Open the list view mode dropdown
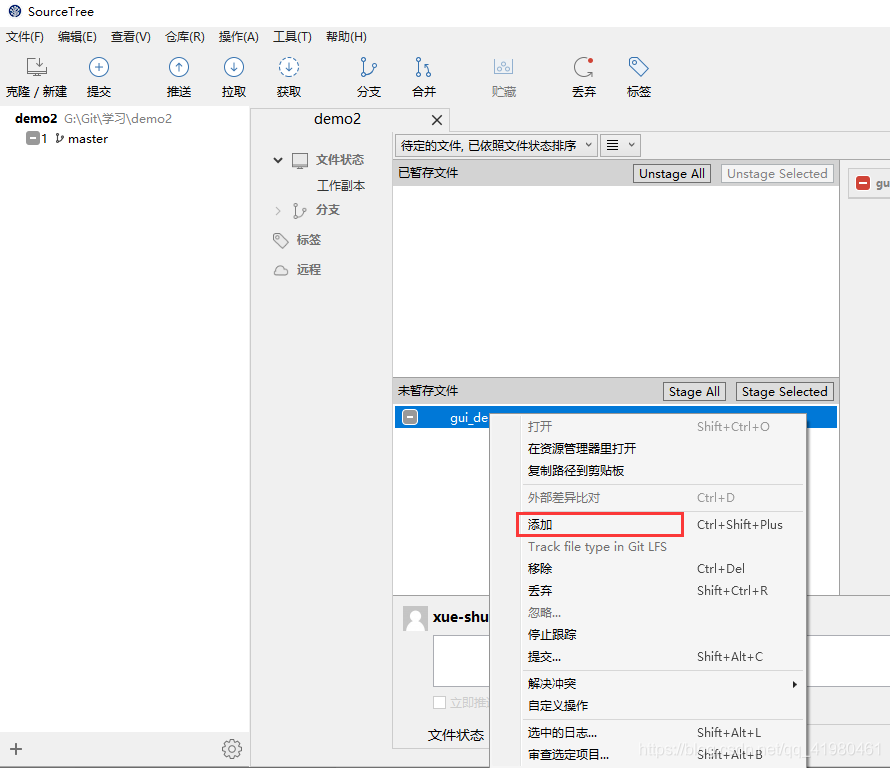Viewport: 890px width, 768px height. (620, 145)
